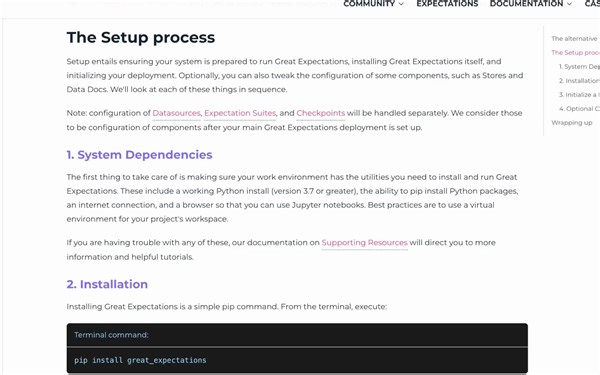This screenshot has height=375, width=600.
Task: Click 'The Setup process' page heading
Action: coord(141,38)
